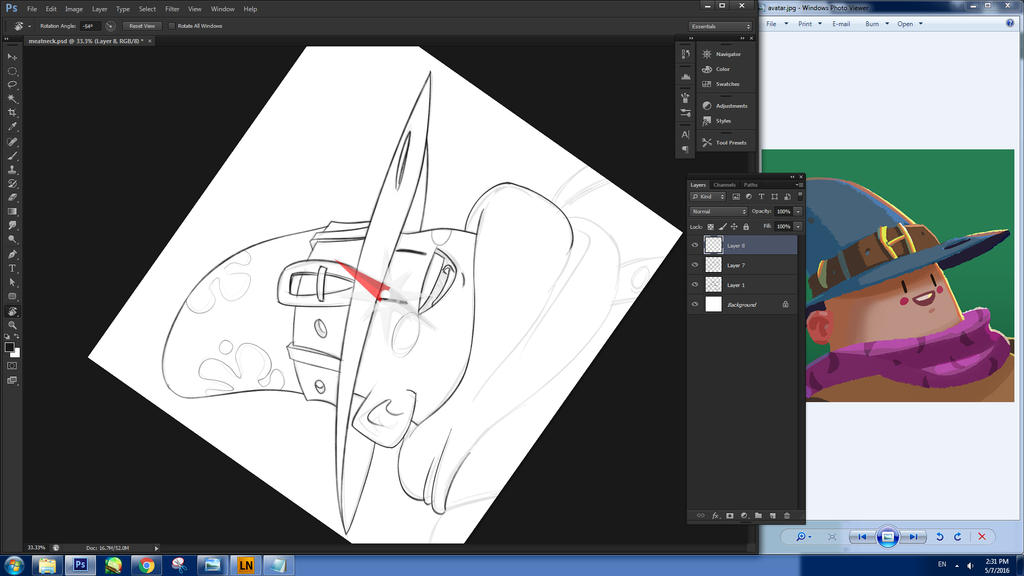
Task: Select the Lasso tool
Action: pyautogui.click(x=12, y=84)
